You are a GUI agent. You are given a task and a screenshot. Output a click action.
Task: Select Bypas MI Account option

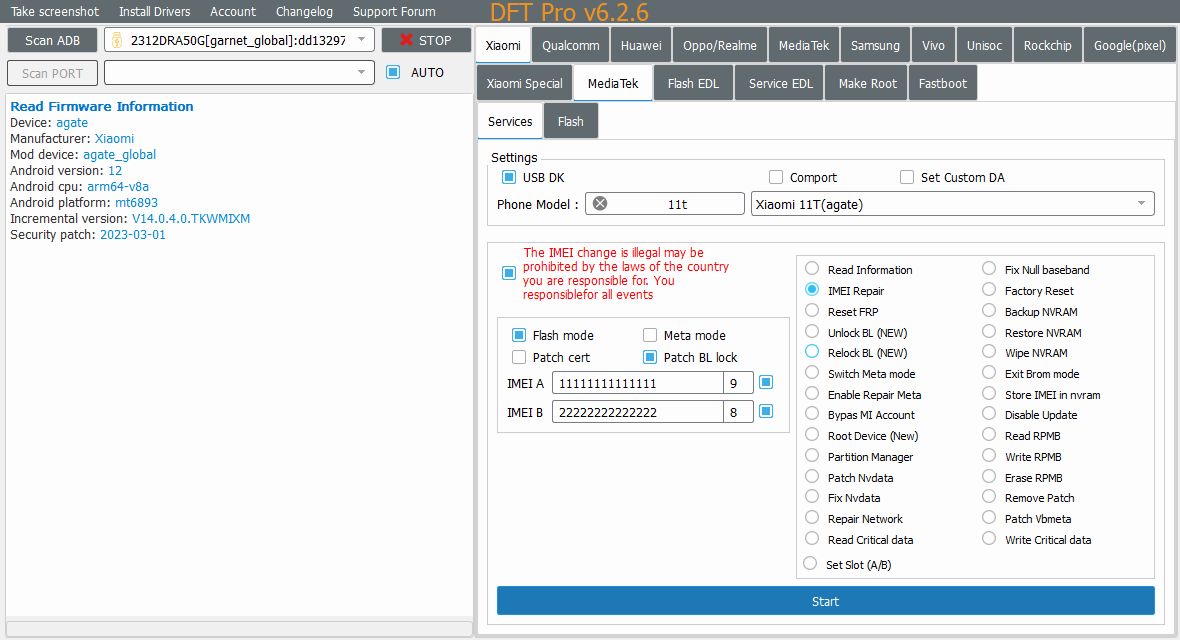click(812, 415)
